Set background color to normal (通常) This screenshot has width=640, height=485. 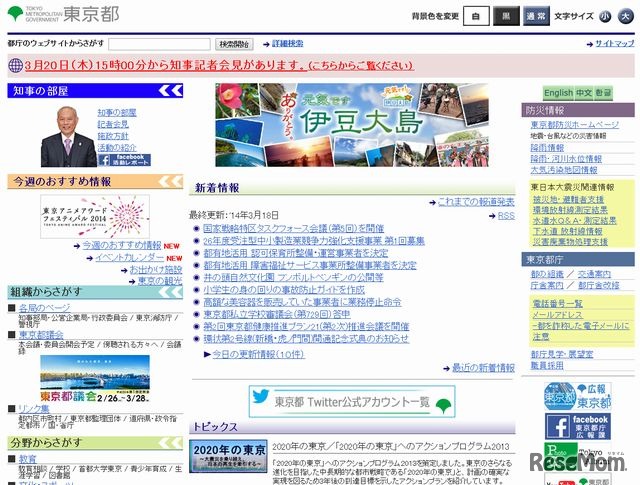coord(536,16)
